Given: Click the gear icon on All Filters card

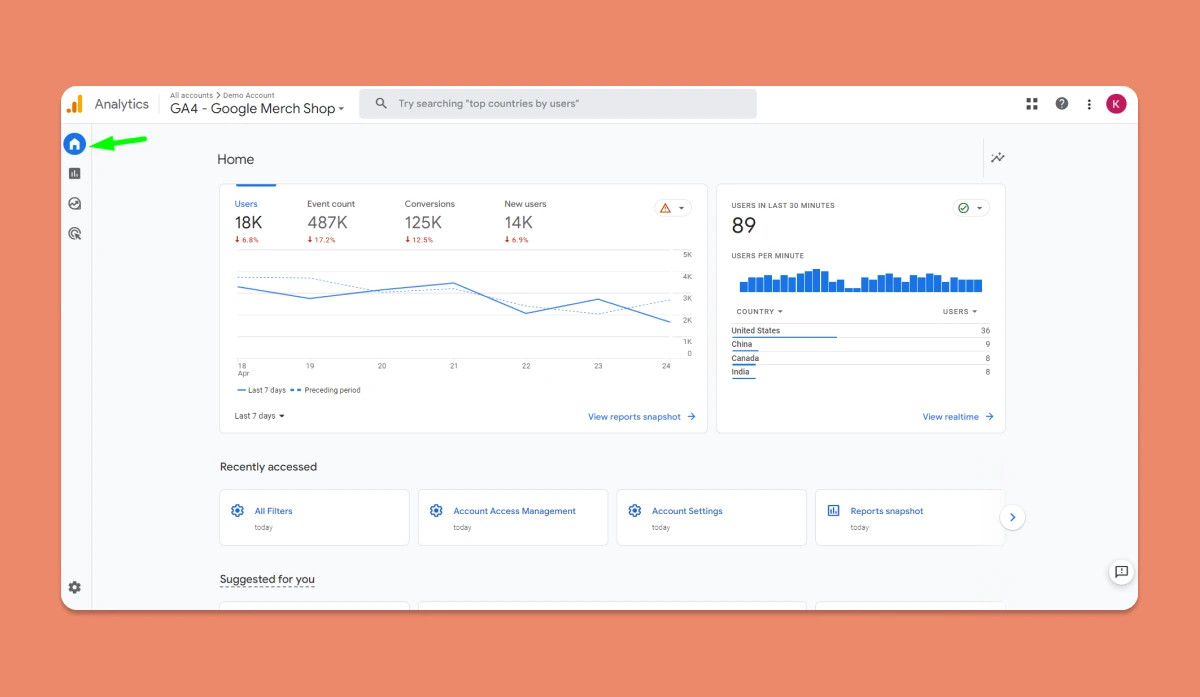Looking at the screenshot, I should pyautogui.click(x=237, y=510).
